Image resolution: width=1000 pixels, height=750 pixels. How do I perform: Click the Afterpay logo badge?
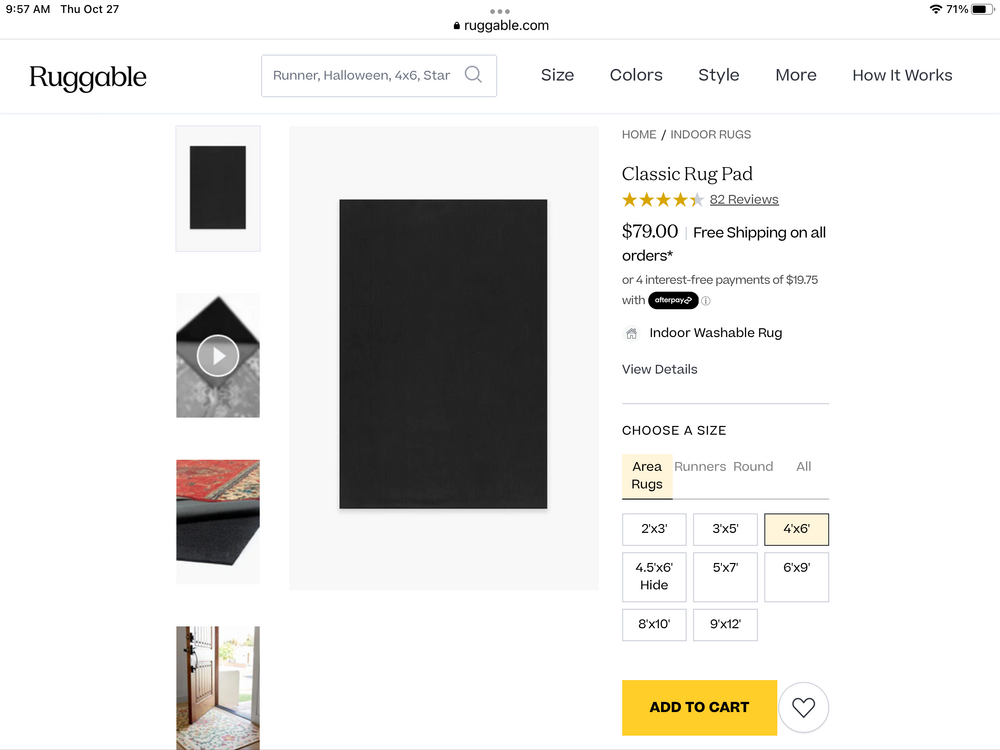673,300
